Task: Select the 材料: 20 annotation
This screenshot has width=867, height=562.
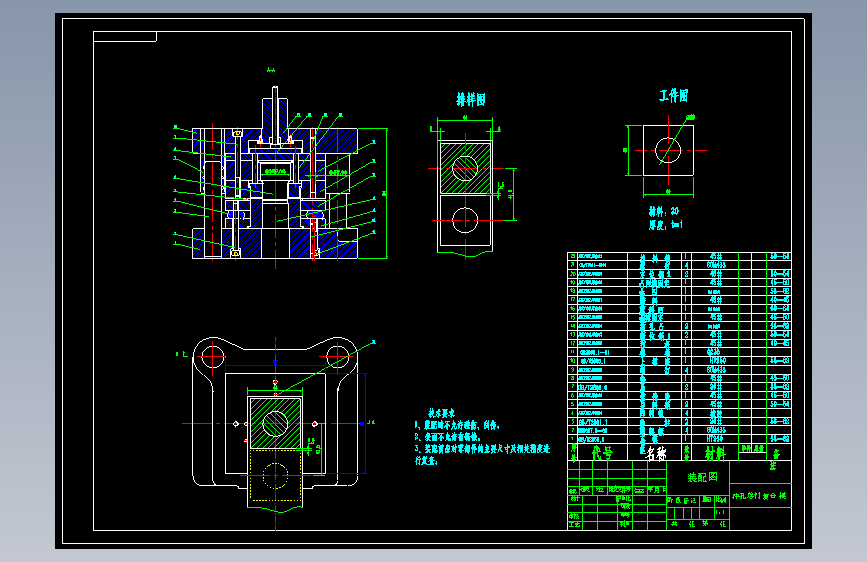Action: (x=664, y=211)
